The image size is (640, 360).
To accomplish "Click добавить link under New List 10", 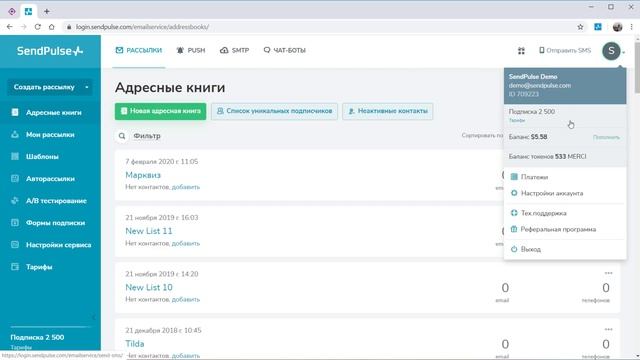I will pyautogui.click(x=186, y=300).
